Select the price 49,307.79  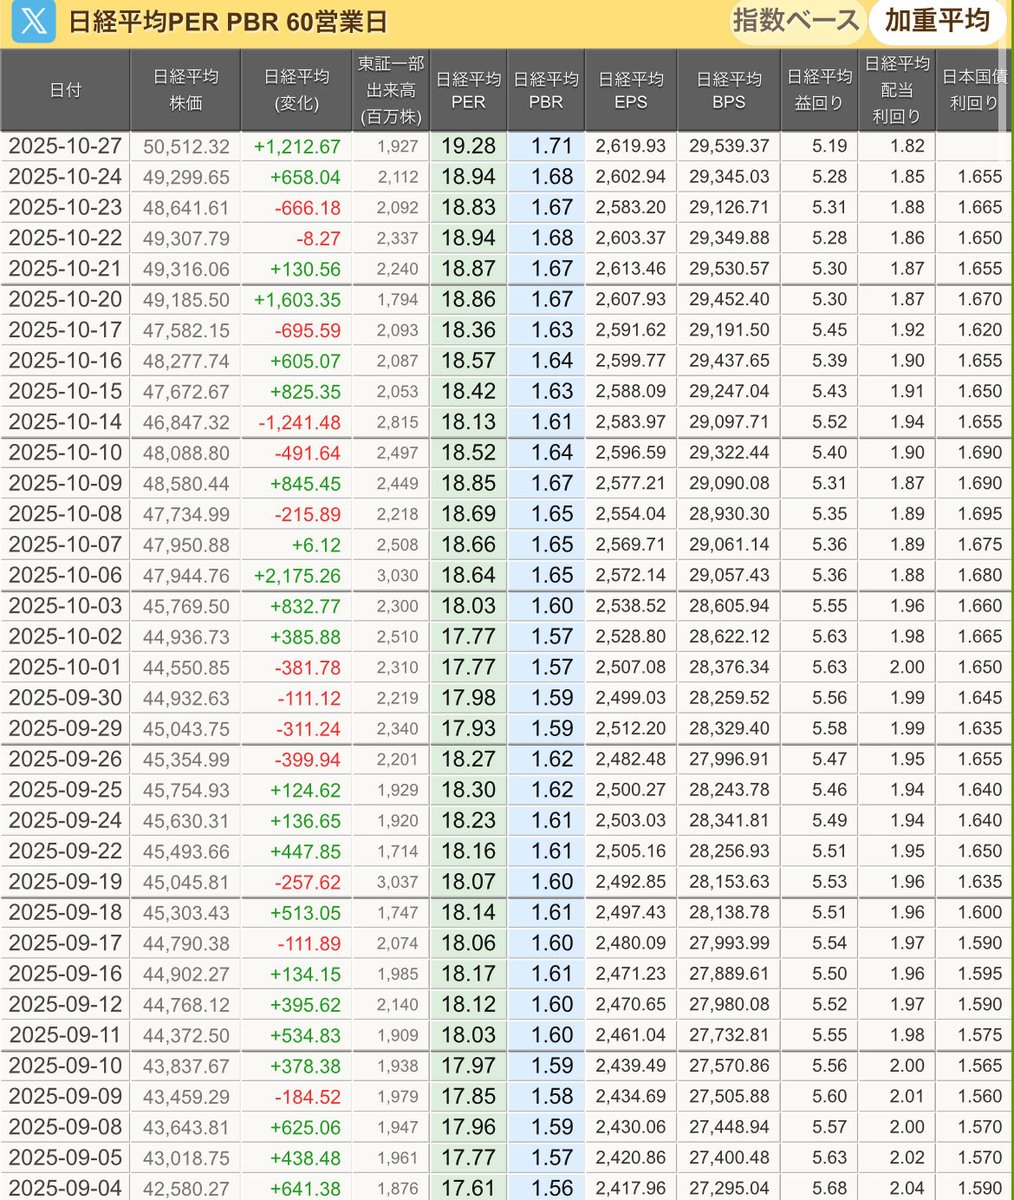coord(186,239)
